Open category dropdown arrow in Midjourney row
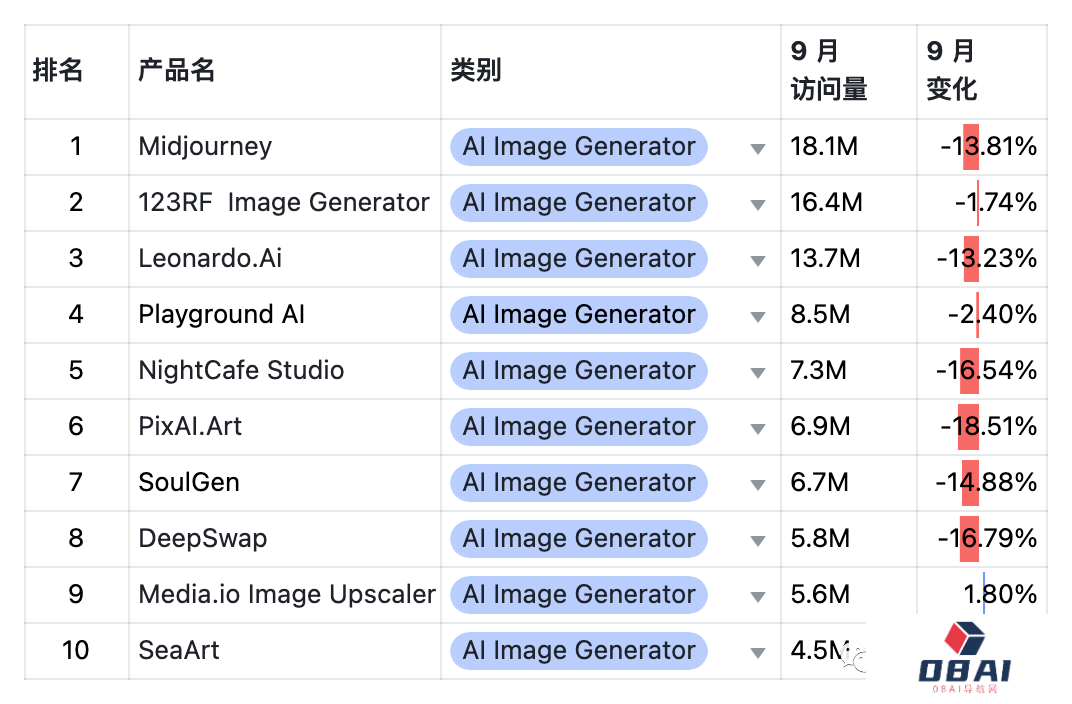Image resolution: width=1072 pixels, height=704 pixels. [x=757, y=148]
